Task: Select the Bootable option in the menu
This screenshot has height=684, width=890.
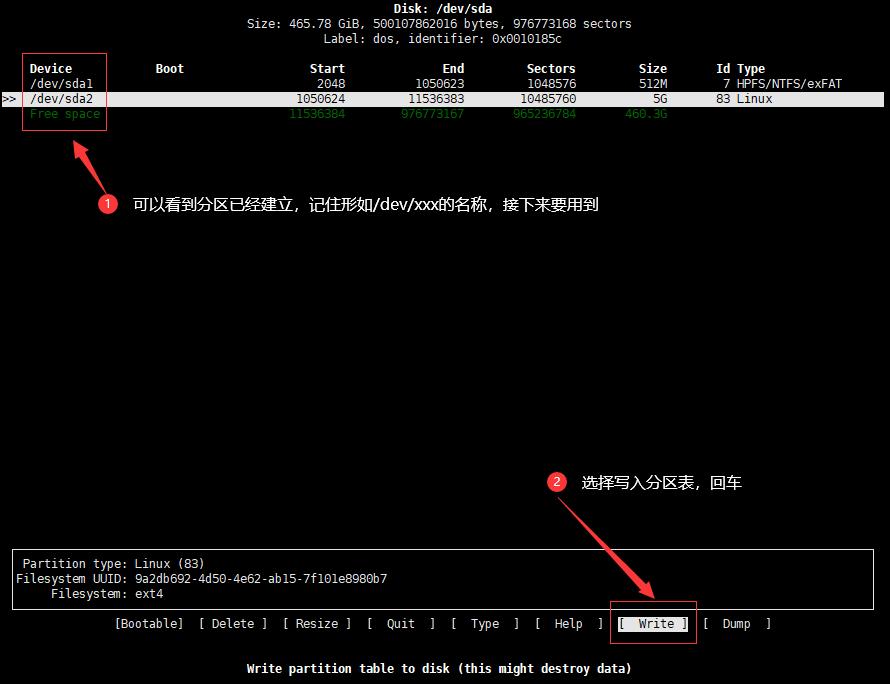Action: 148,623
